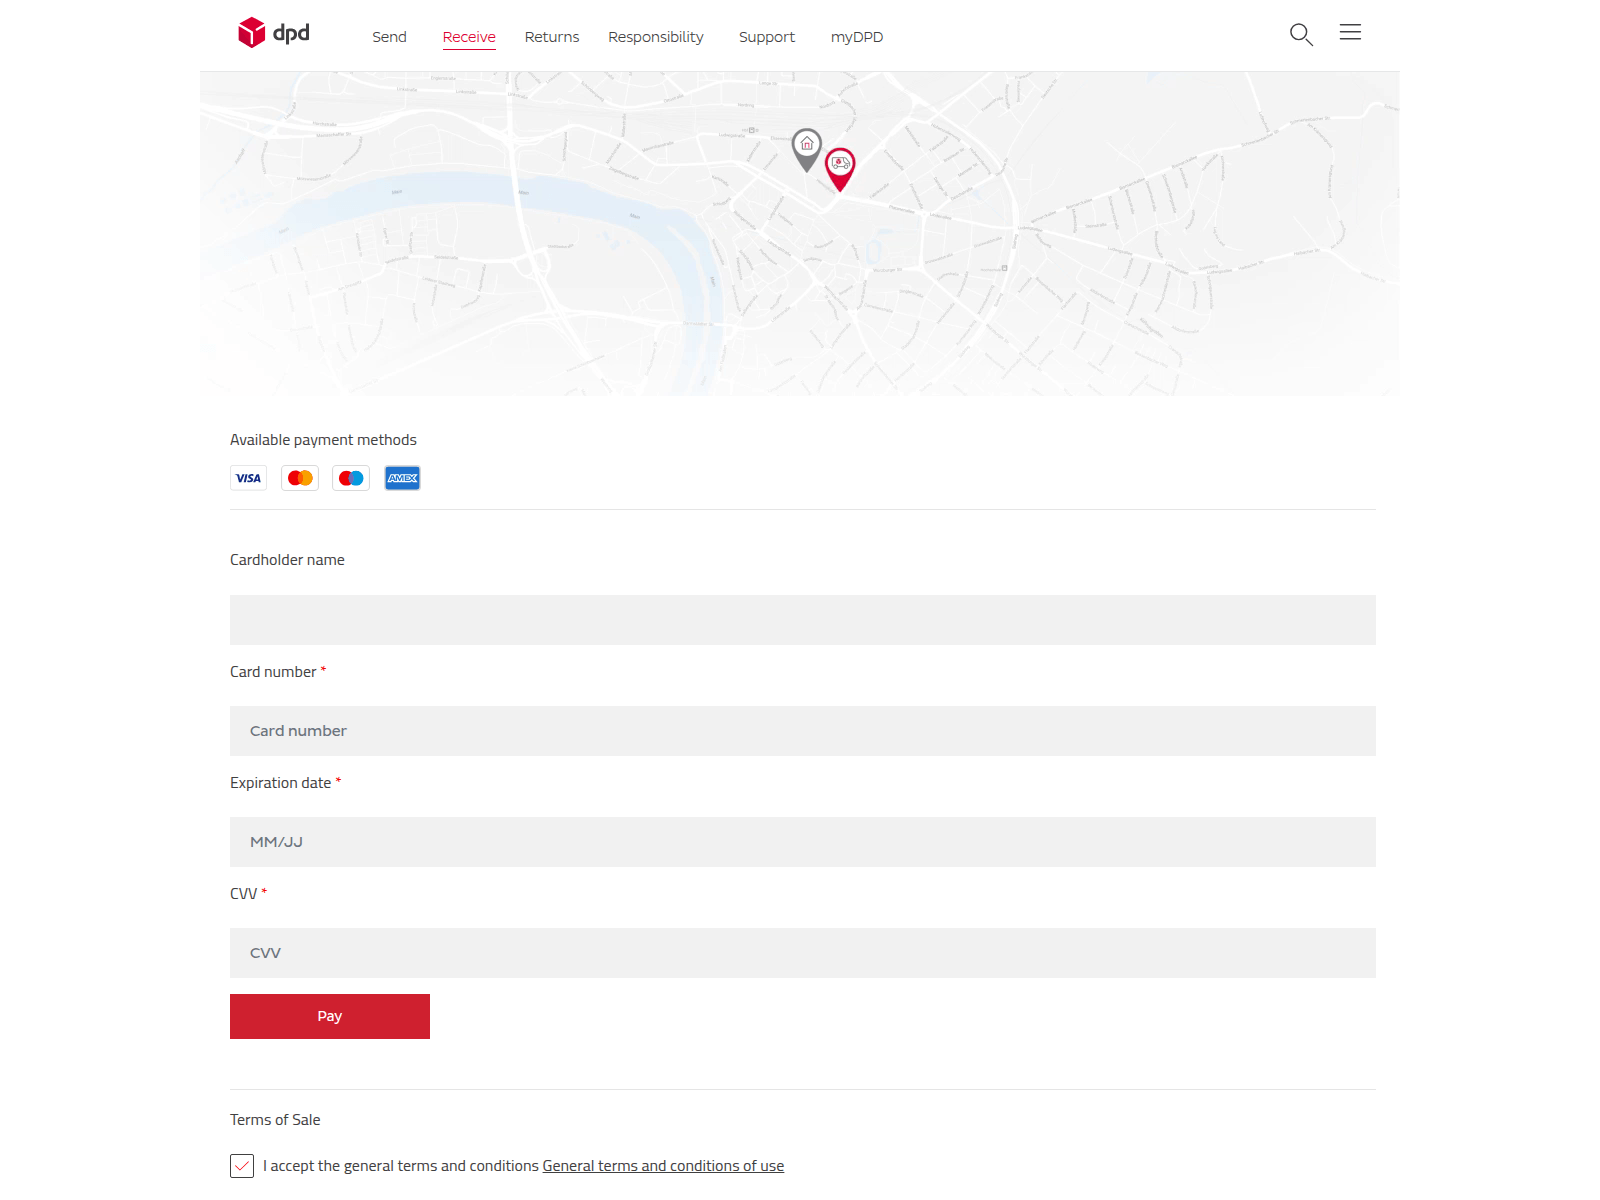
Task: Focus the MM/JJ expiration date field
Action: pos(803,842)
